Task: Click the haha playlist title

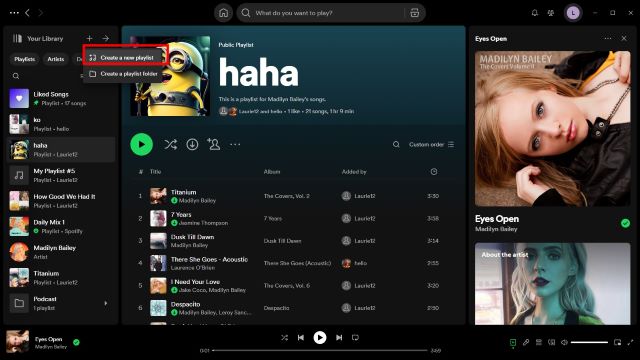Action: pyautogui.click(x=258, y=72)
